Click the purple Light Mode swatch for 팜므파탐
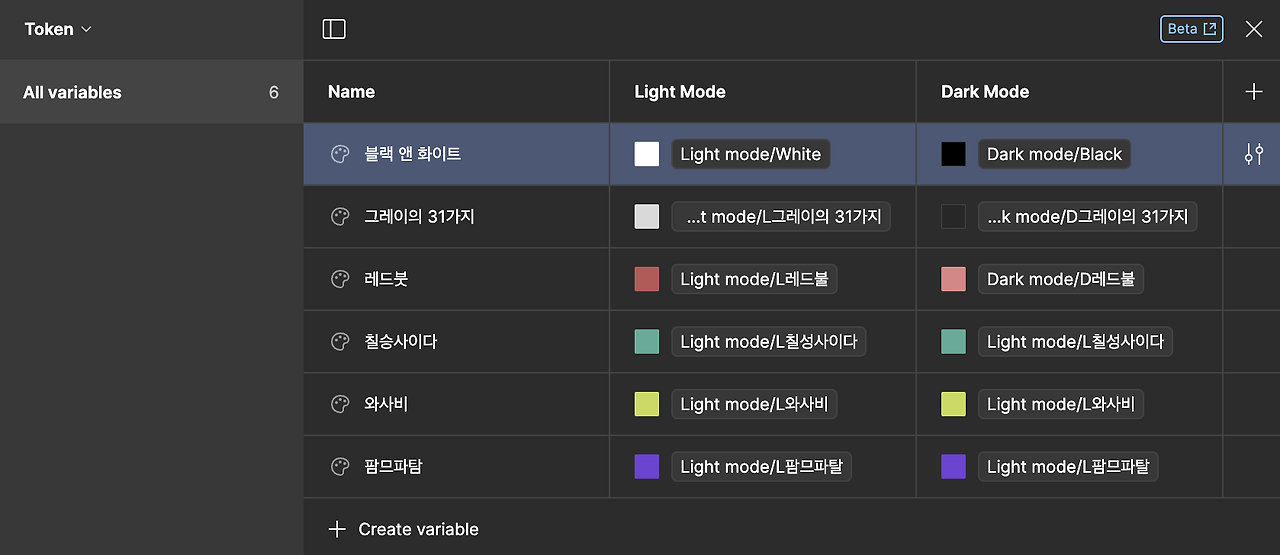Viewport: 1280px width, 555px height. click(647, 466)
